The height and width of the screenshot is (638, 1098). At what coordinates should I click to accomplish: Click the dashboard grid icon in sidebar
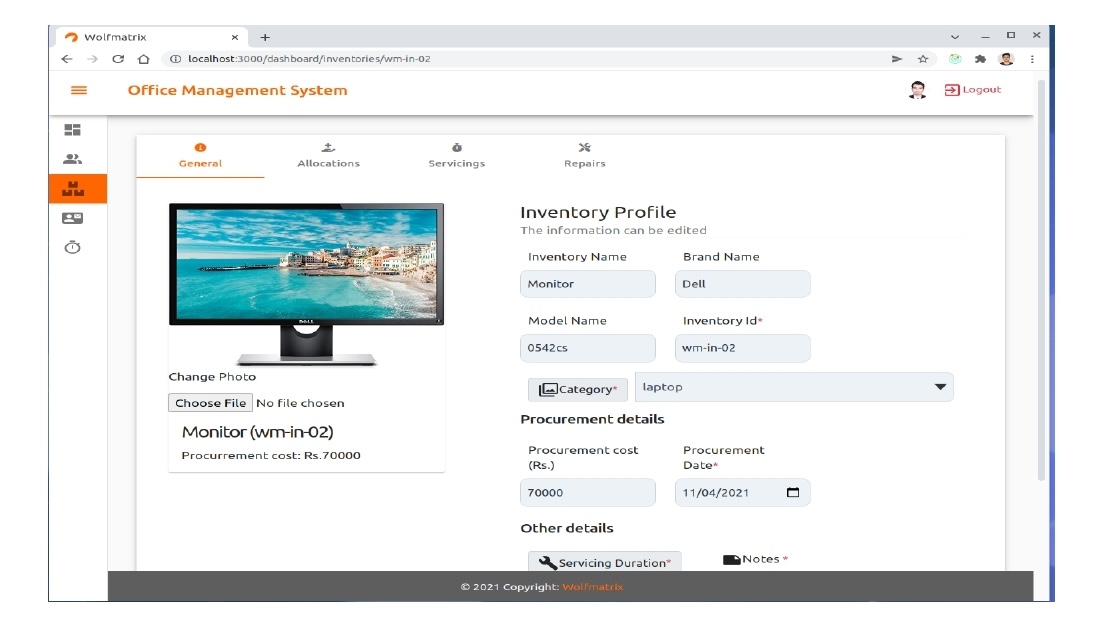(x=72, y=130)
